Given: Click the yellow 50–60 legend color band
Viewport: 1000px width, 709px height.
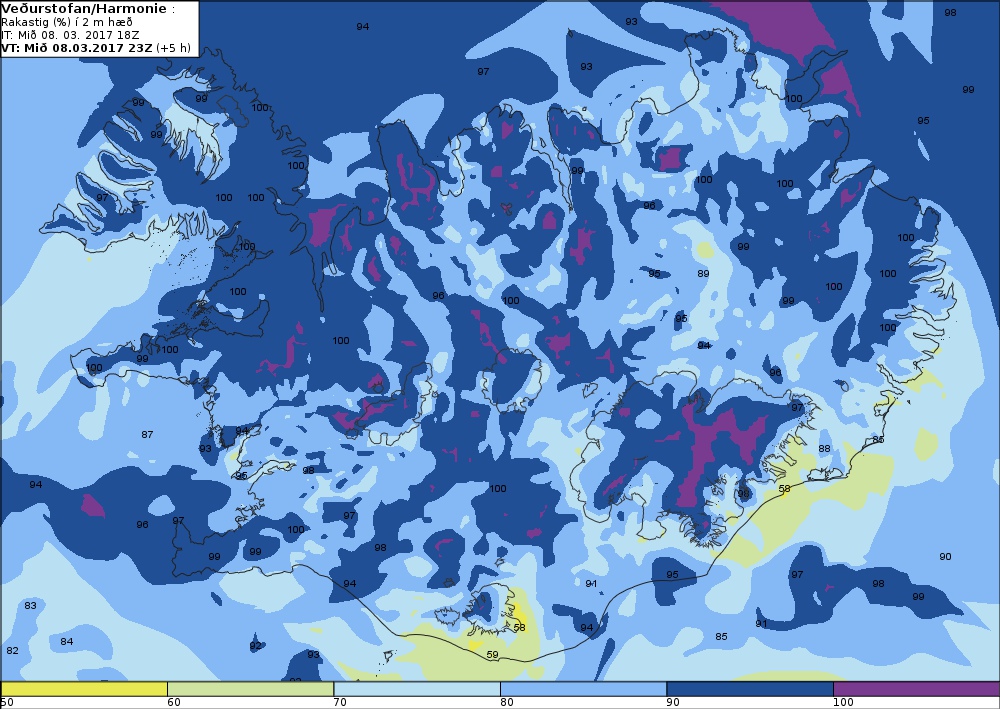Looking at the screenshot, I should tap(84, 689).
